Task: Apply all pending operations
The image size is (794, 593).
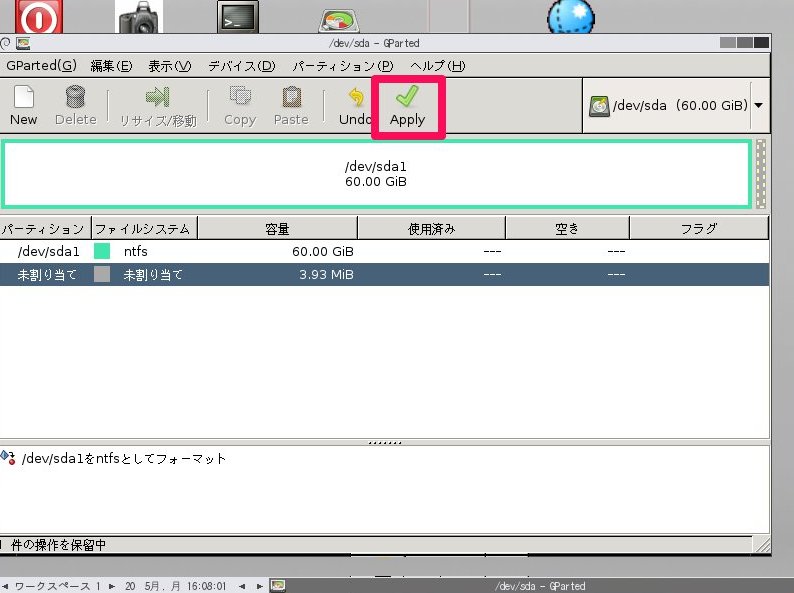Action: tap(408, 106)
